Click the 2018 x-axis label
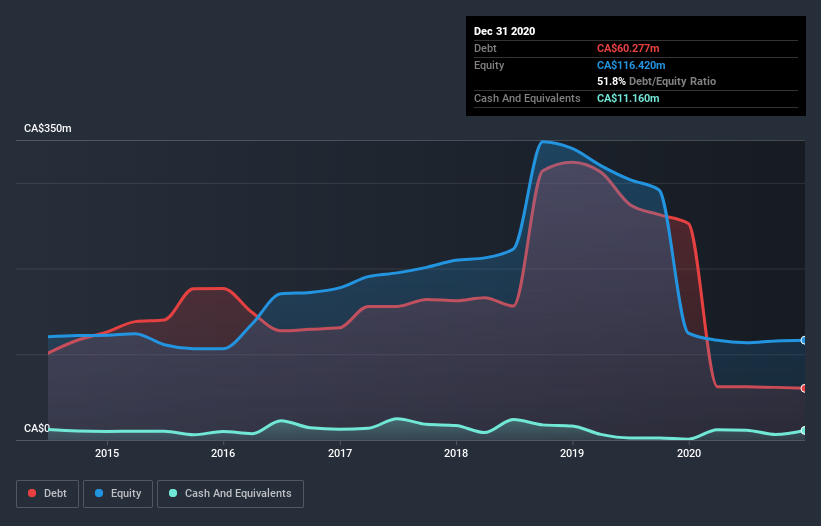Viewport: 821px width, 526px height. coord(456,453)
